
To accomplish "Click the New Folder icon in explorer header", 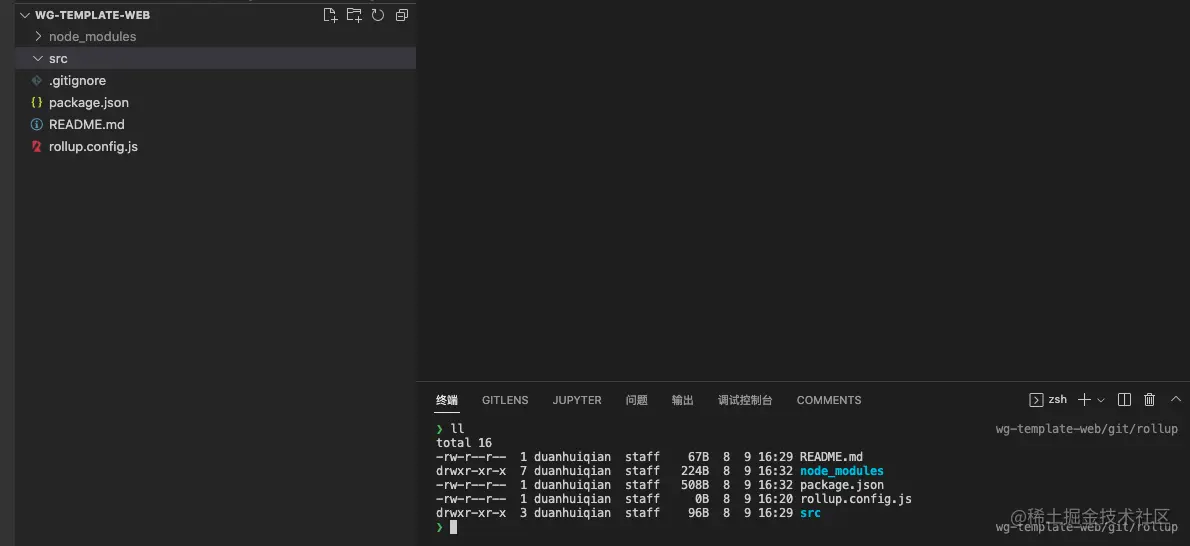I will (x=354, y=14).
